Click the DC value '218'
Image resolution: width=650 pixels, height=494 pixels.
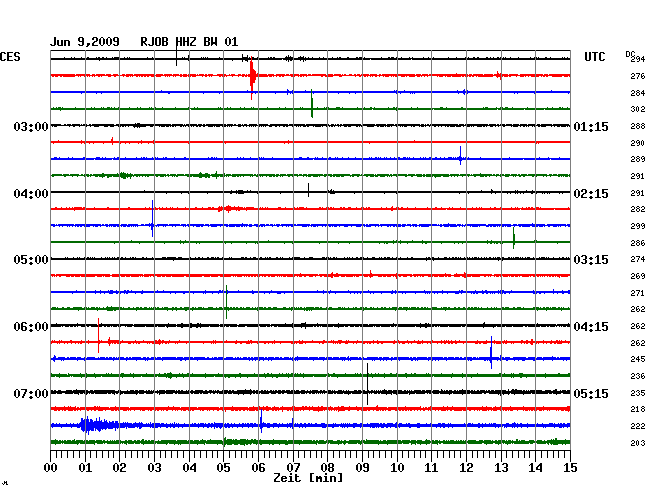[638, 409]
